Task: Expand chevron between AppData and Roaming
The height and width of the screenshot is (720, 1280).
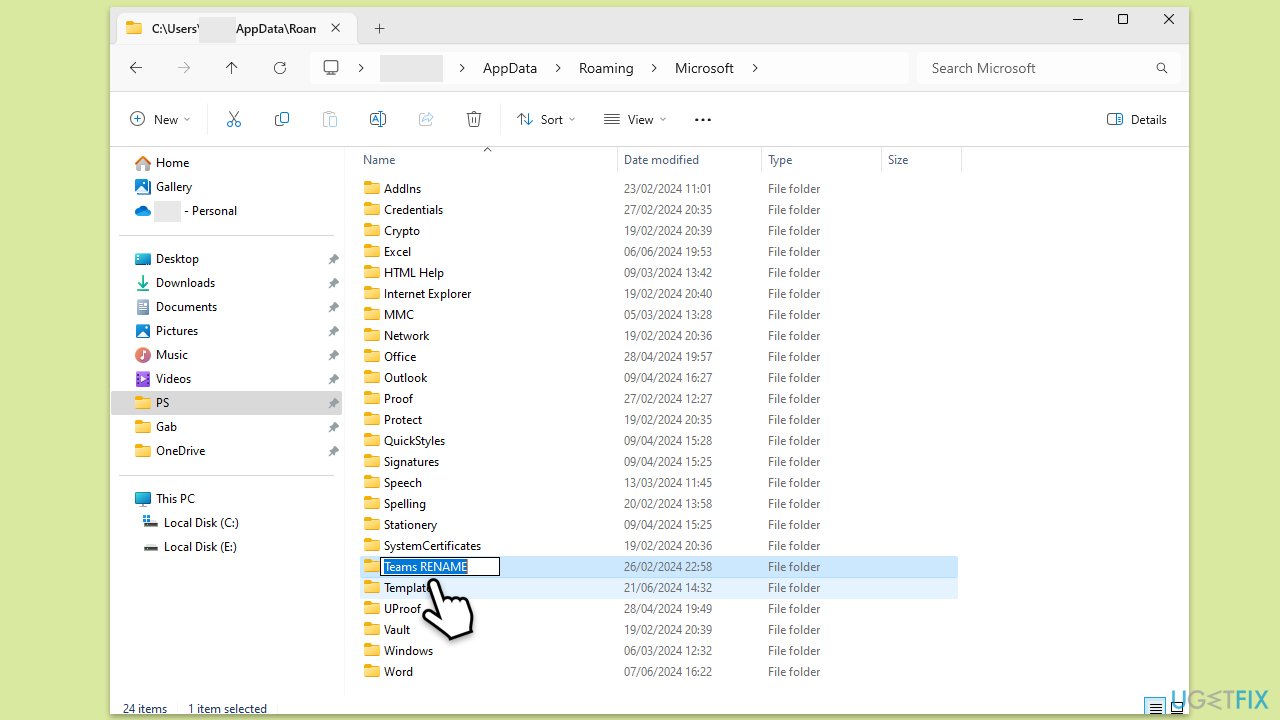Action: 558,68
